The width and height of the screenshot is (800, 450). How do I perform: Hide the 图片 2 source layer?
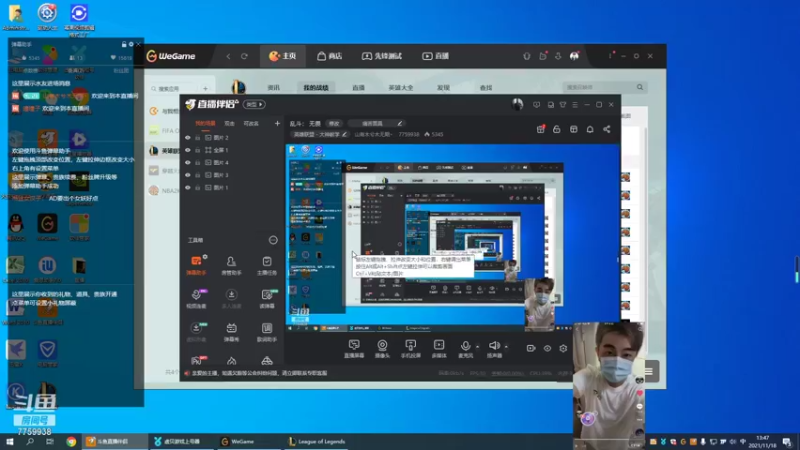(x=188, y=138)
